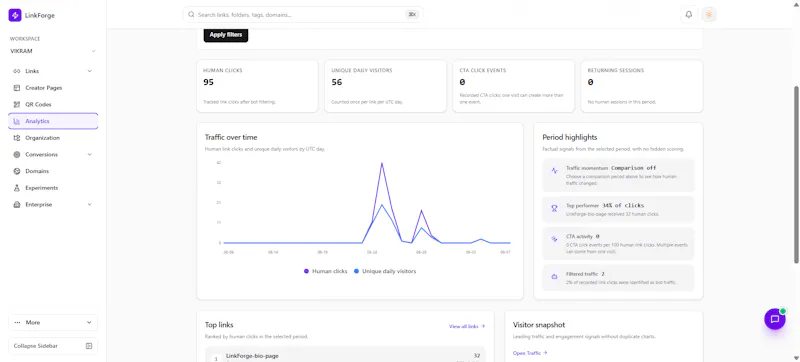Open the More menu chevron

click(x=89, y=323)
